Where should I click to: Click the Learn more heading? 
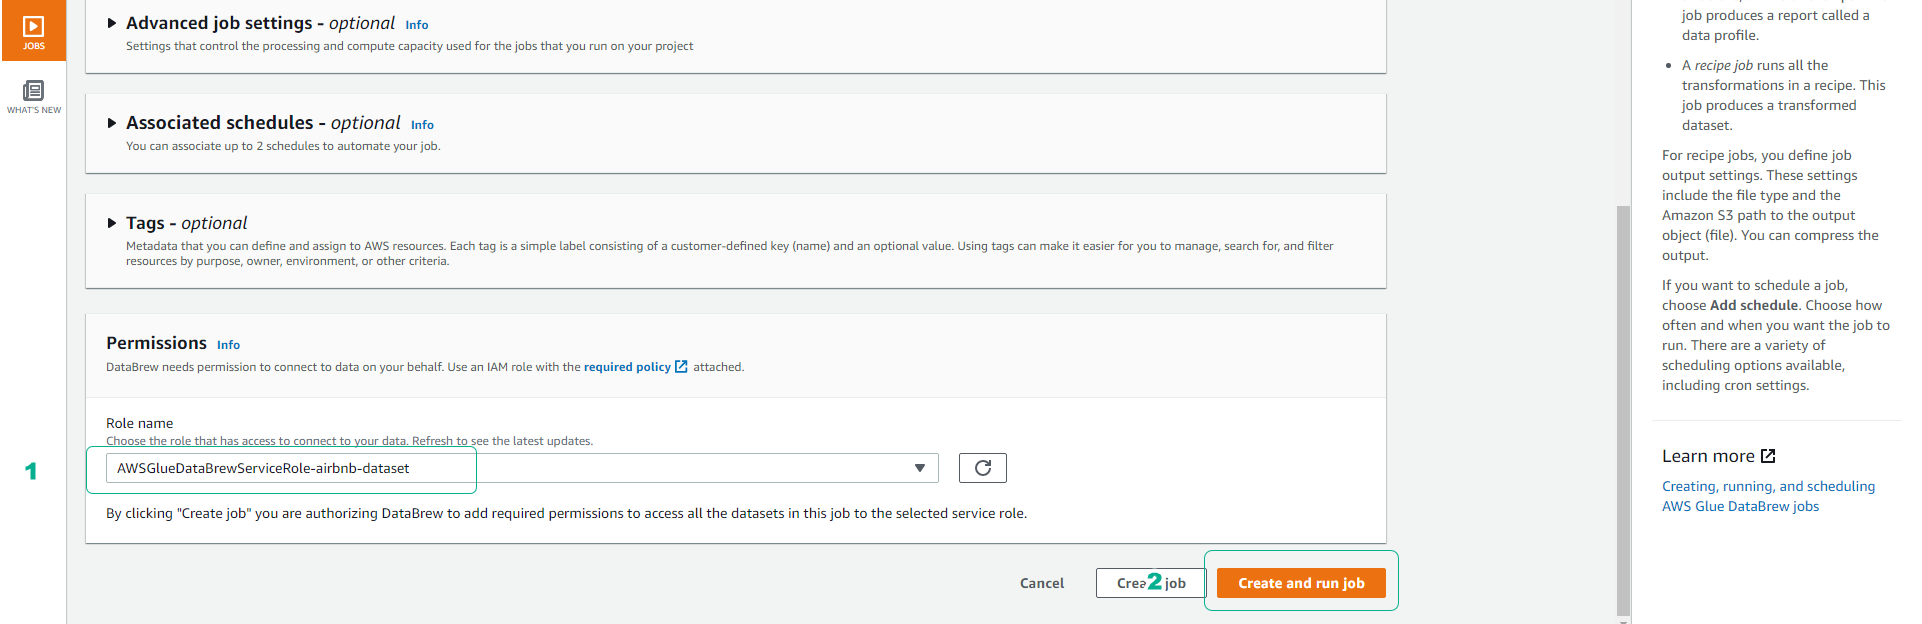pos(1708,456)
